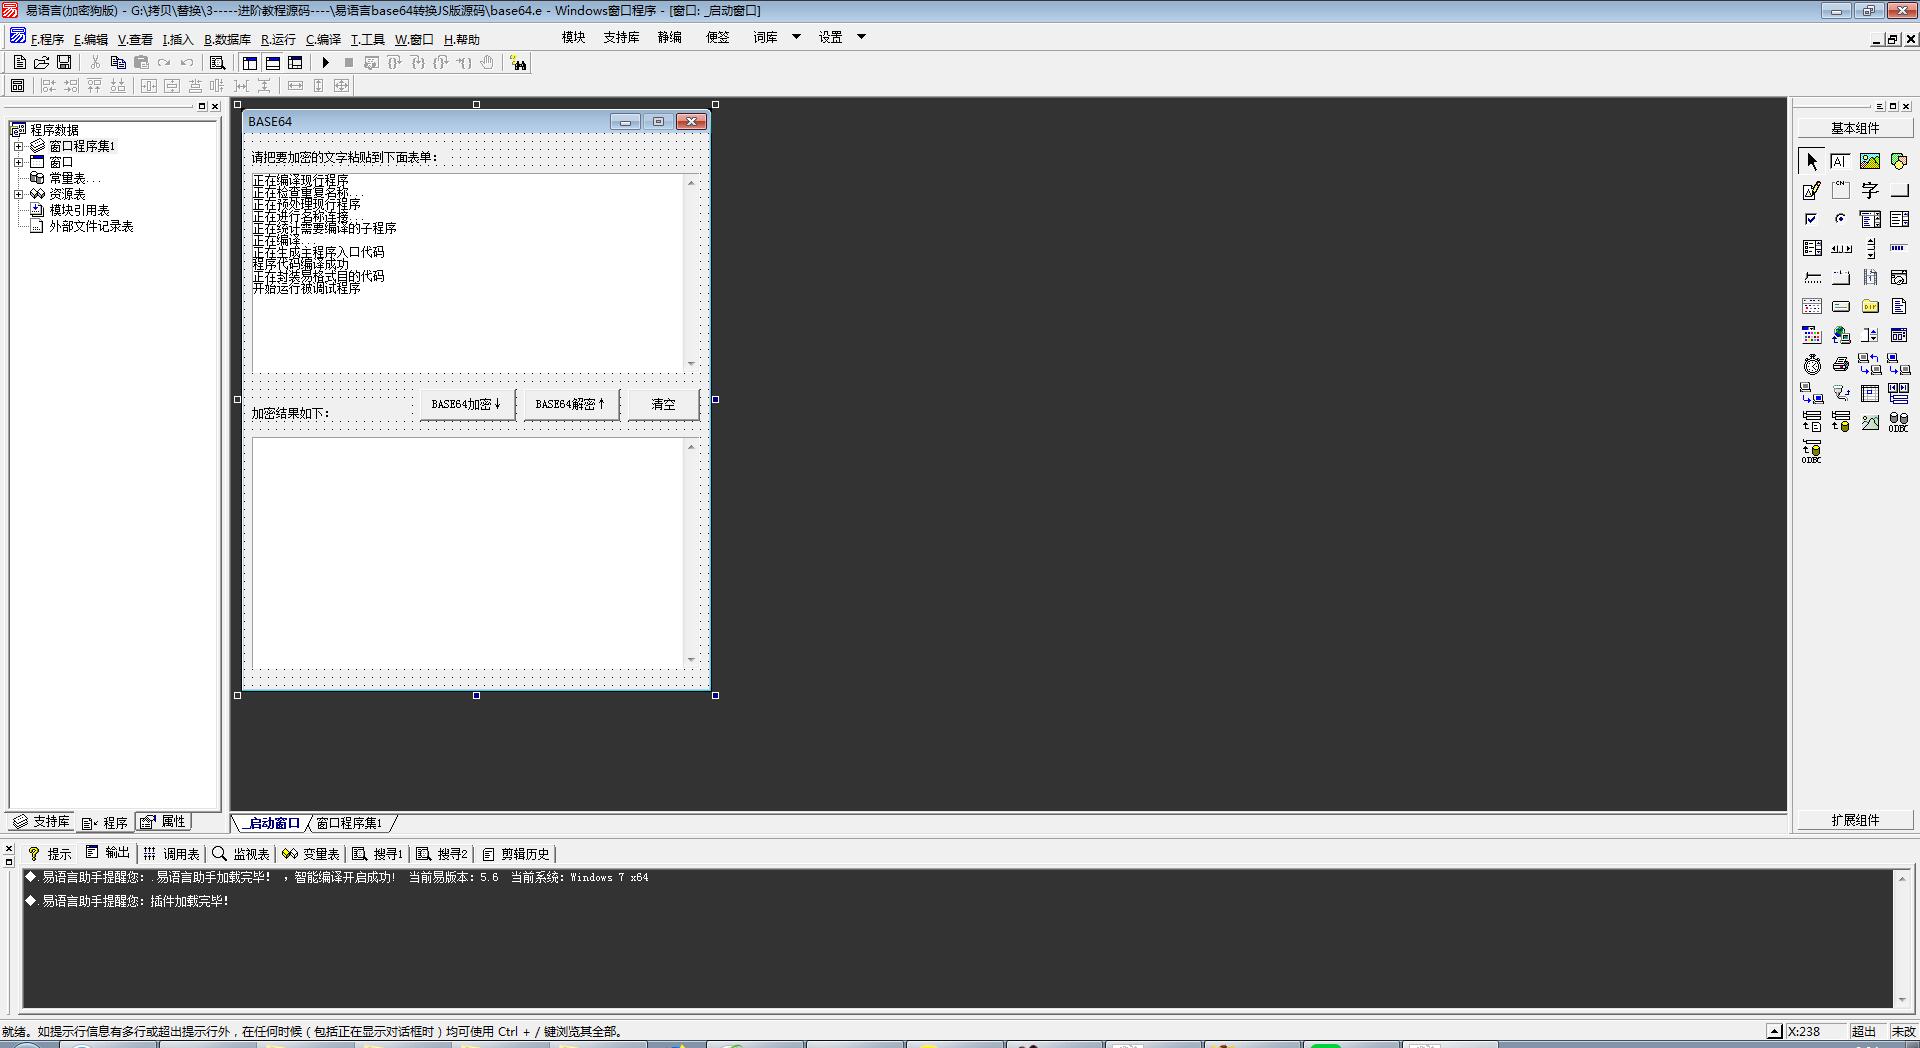
Task: Select the Timer clock component icon
Action: click(x=1812, y=364)
